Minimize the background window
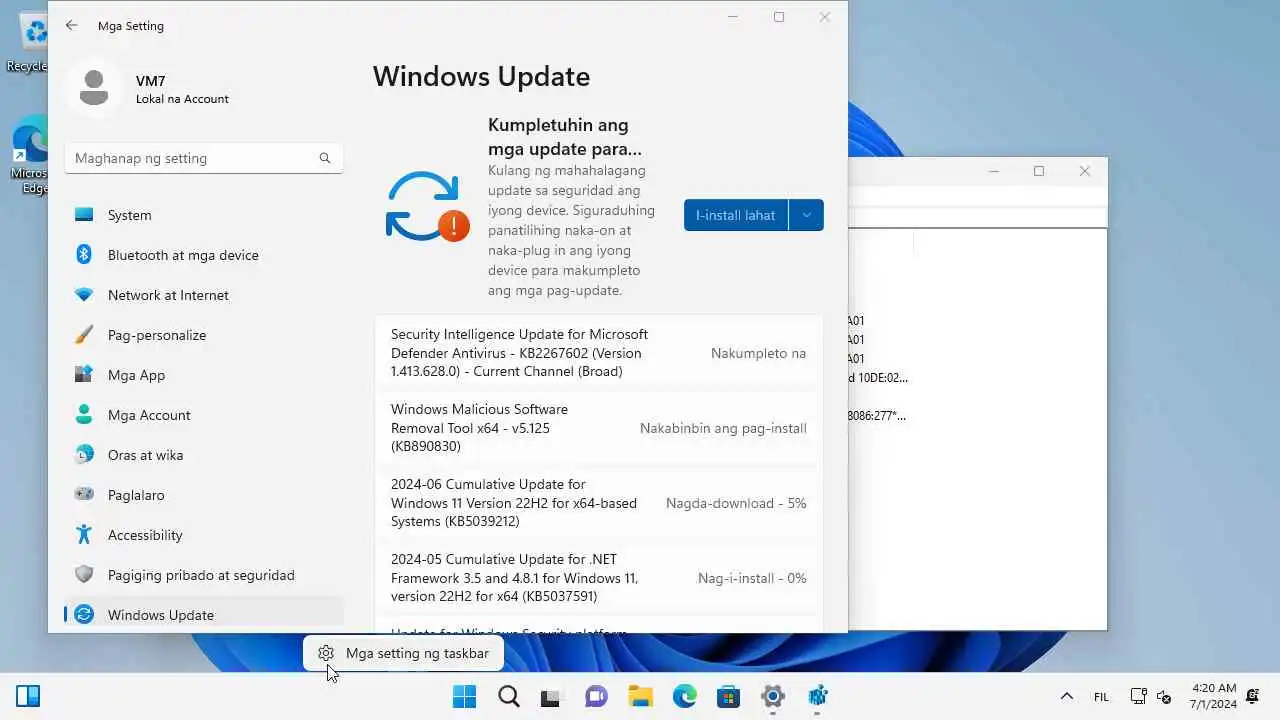This screenshot has height=720, width=1280. click(x=994, y=171)
